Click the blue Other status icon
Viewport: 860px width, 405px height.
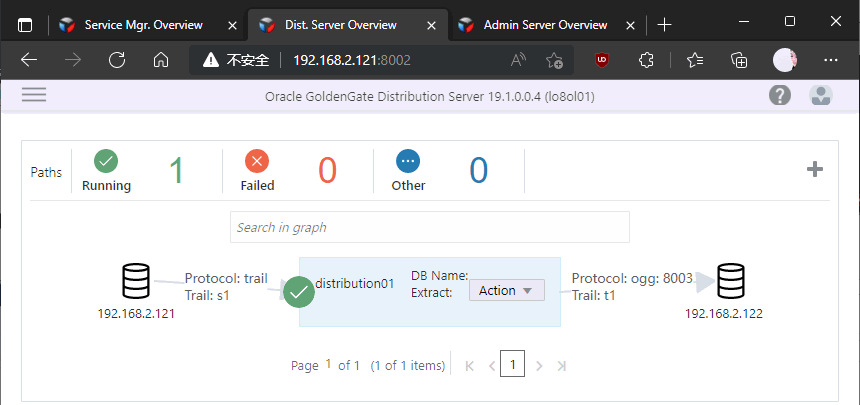click(x=408, y=161)
